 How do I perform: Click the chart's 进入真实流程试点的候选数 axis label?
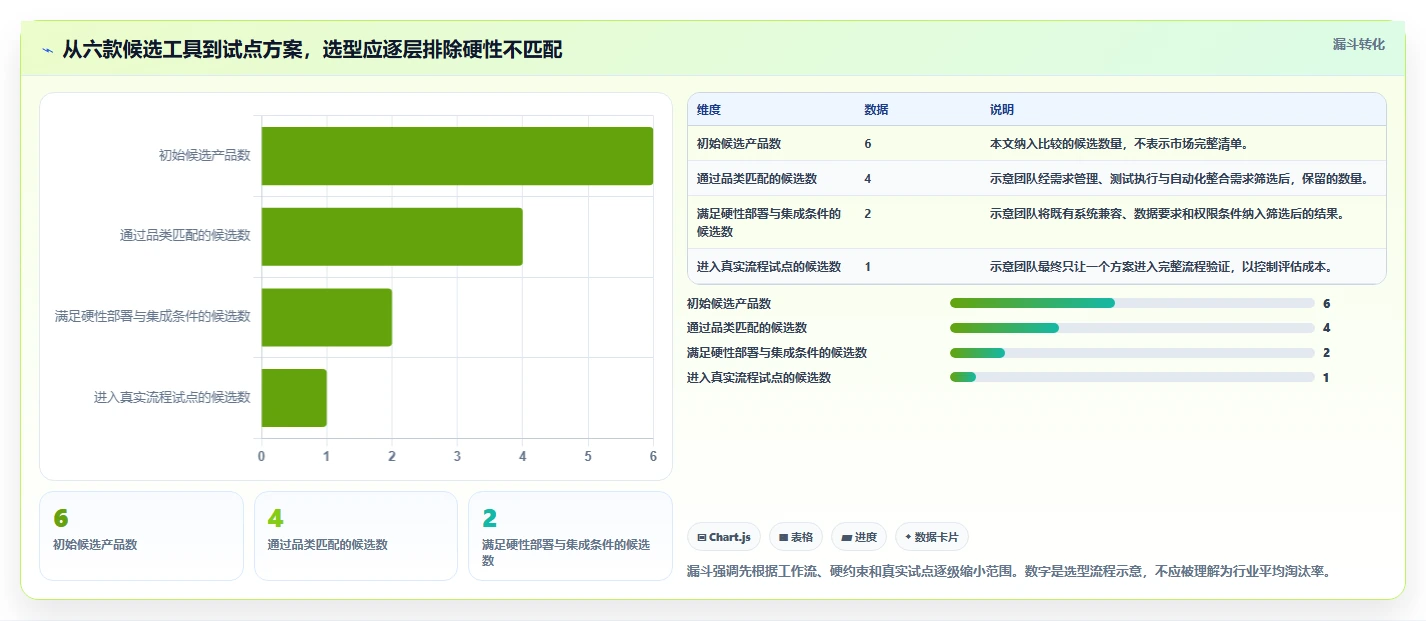(172, 397)
